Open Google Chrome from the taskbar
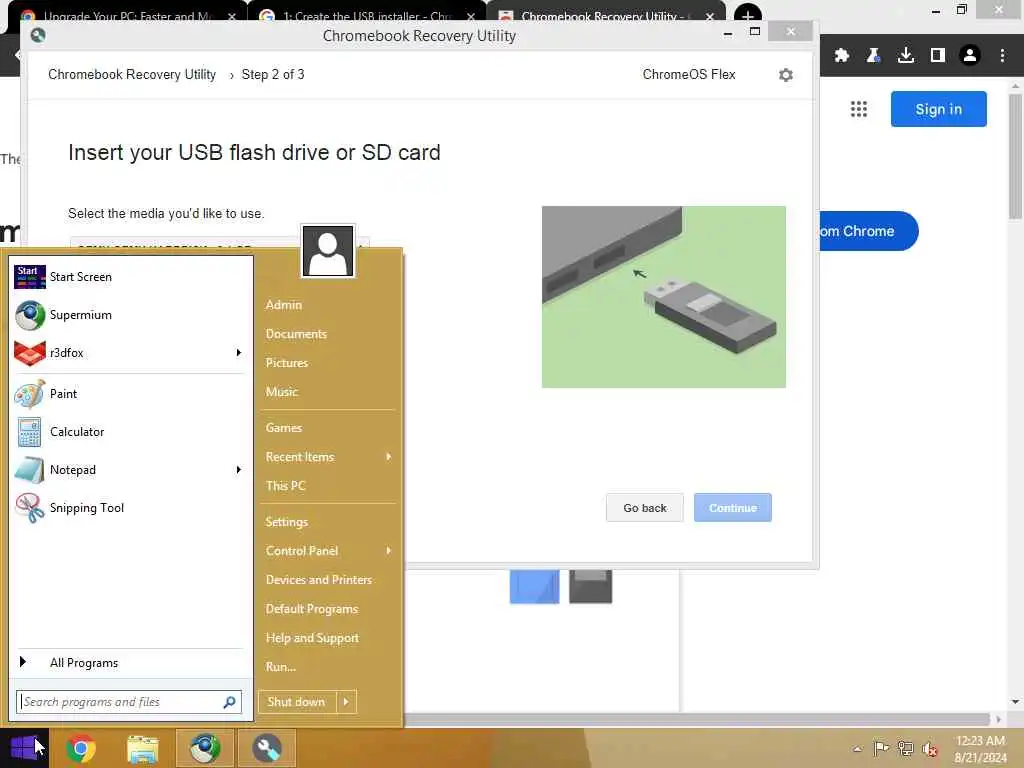This screenshot has width=1024, height=768. click(x=80, y=748)
